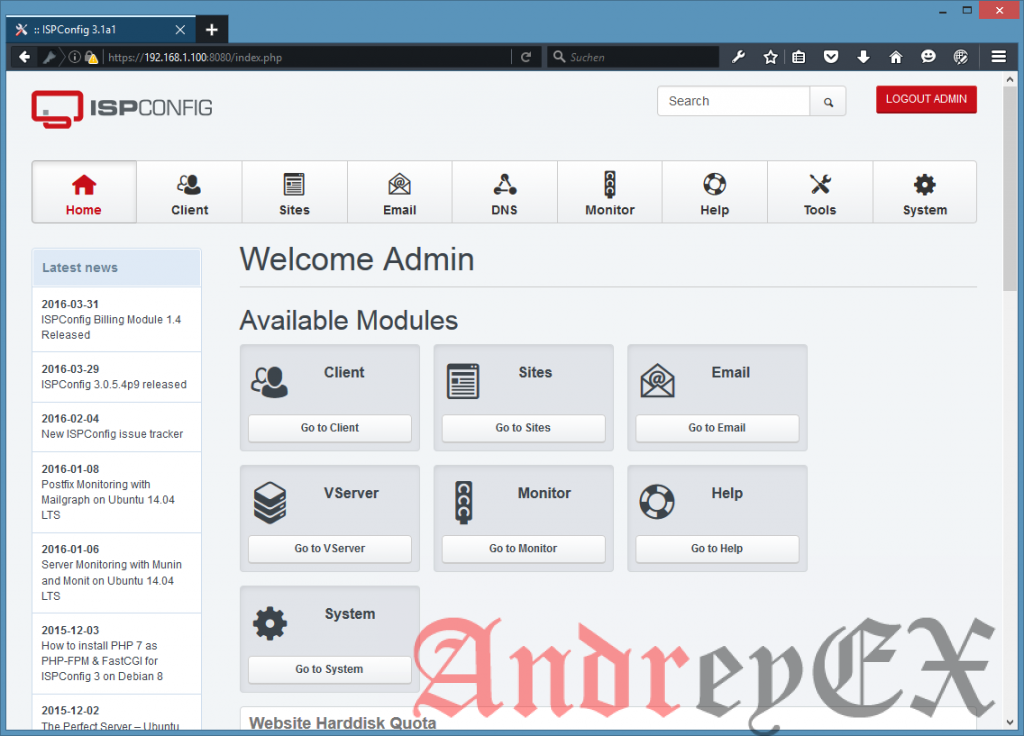Open the bookmarks list icon
1024x736 pixels.
799,57
